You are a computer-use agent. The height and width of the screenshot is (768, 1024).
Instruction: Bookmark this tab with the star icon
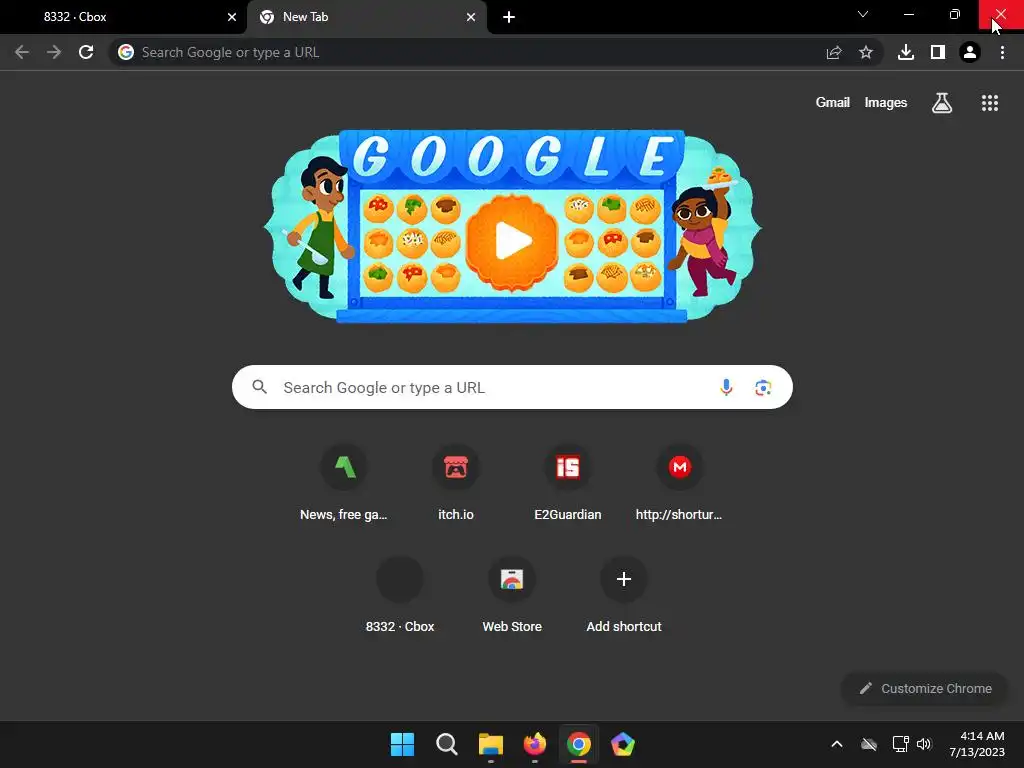point(866,52)
